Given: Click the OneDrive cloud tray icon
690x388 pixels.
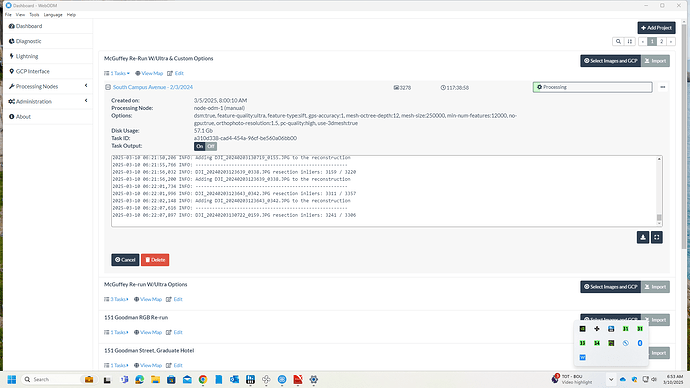Looking at the screenshot, I should pyautogui.click(x=623, y=379).
